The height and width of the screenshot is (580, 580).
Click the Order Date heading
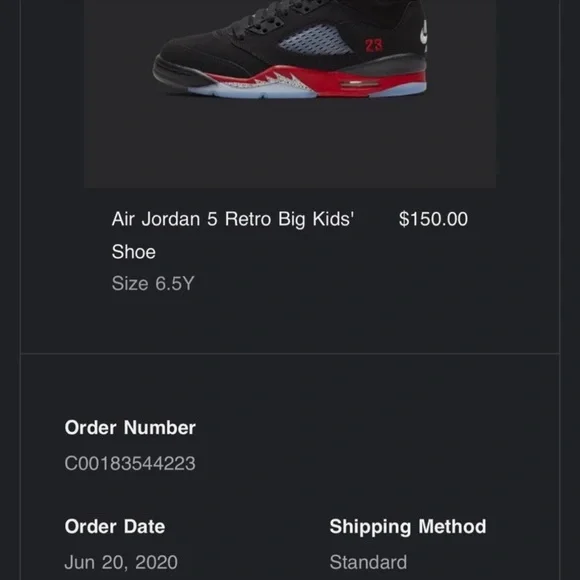coord(115,526)
